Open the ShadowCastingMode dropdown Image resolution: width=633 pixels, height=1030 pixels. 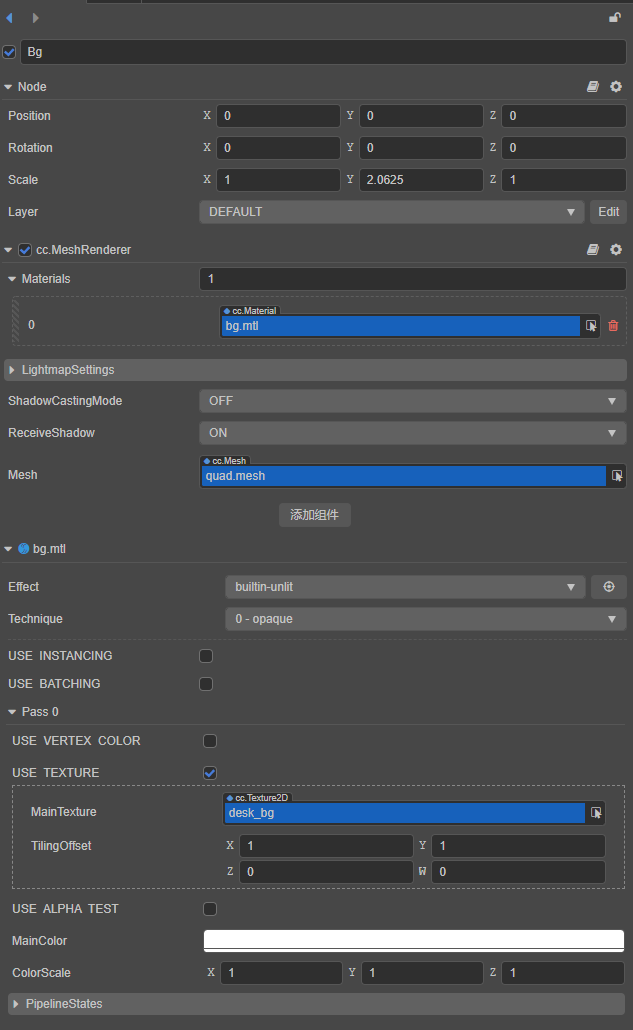[412, 401]
